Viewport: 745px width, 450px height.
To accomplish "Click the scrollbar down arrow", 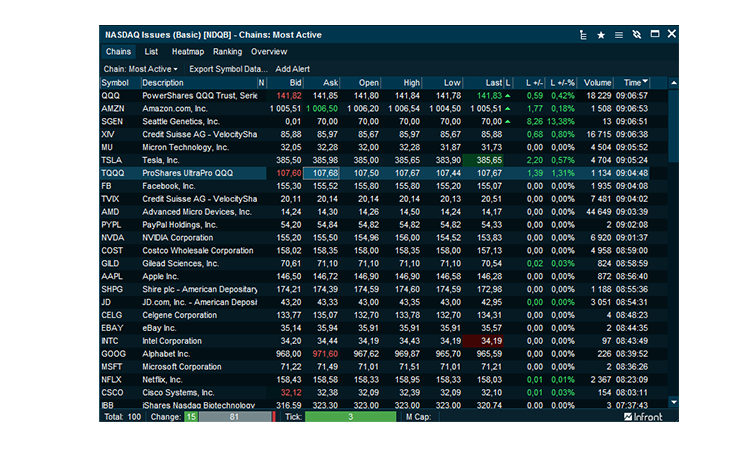I will tap(673, 402).
